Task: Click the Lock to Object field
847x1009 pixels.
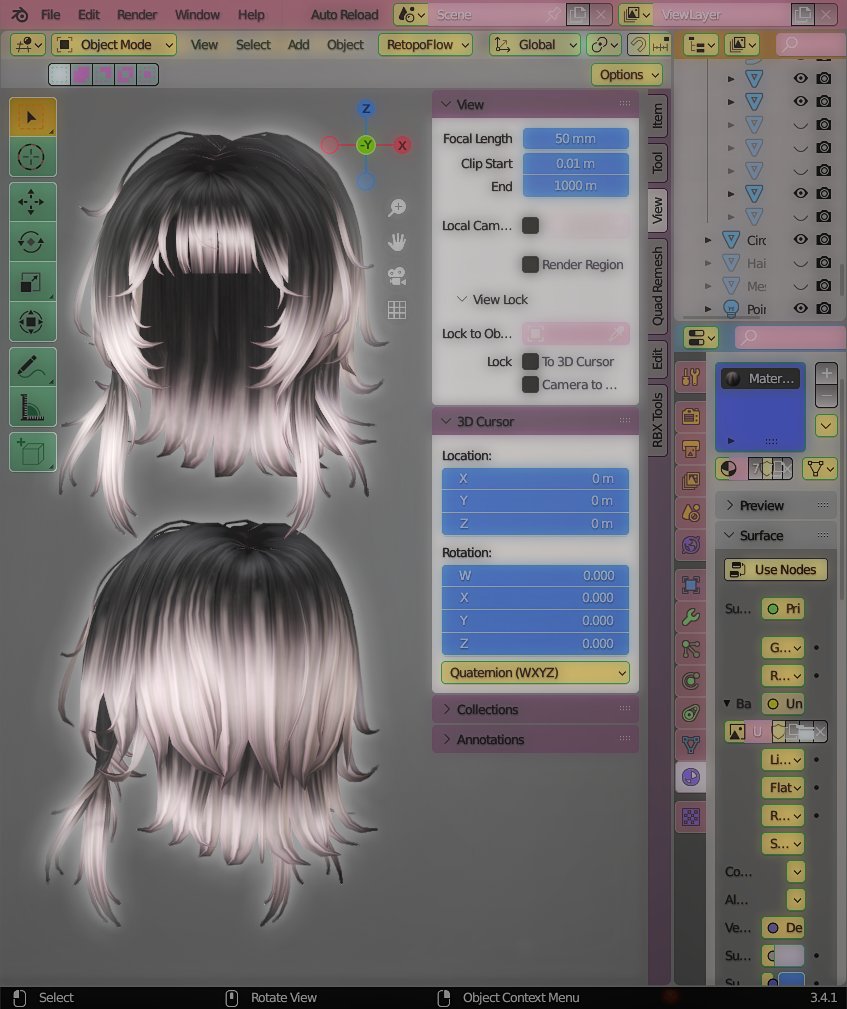Action: tap(575, 334)
